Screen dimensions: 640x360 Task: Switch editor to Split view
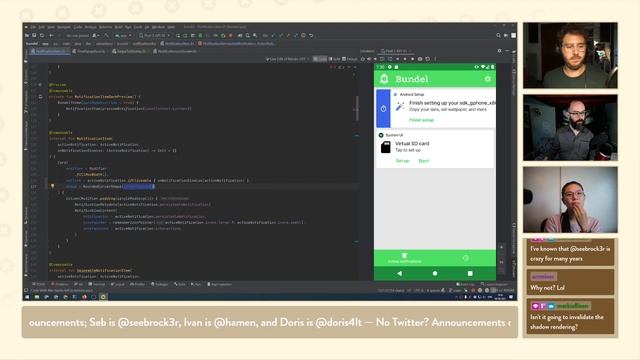[334, 59]
